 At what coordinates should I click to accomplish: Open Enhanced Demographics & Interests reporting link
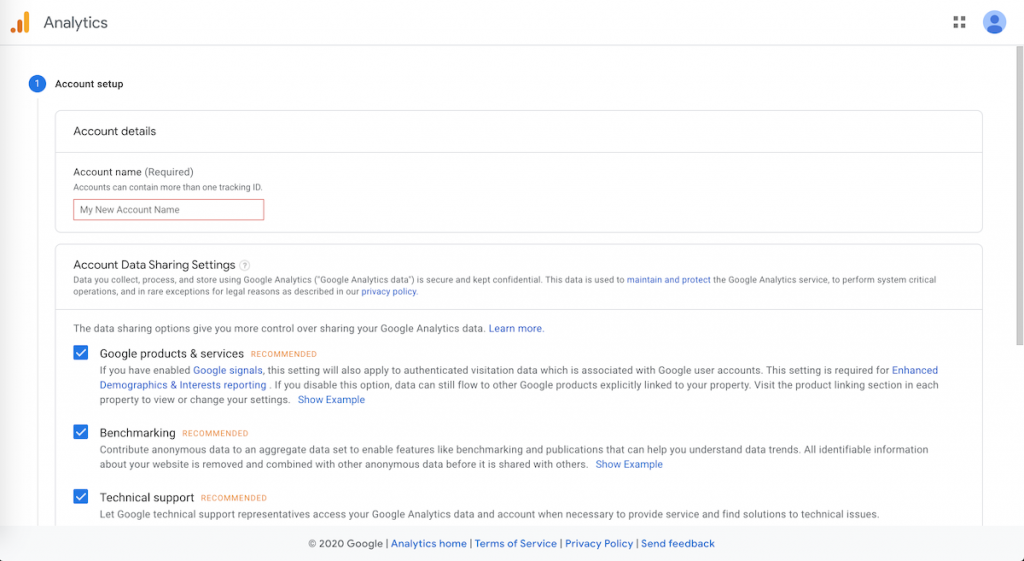coord(183,385)
